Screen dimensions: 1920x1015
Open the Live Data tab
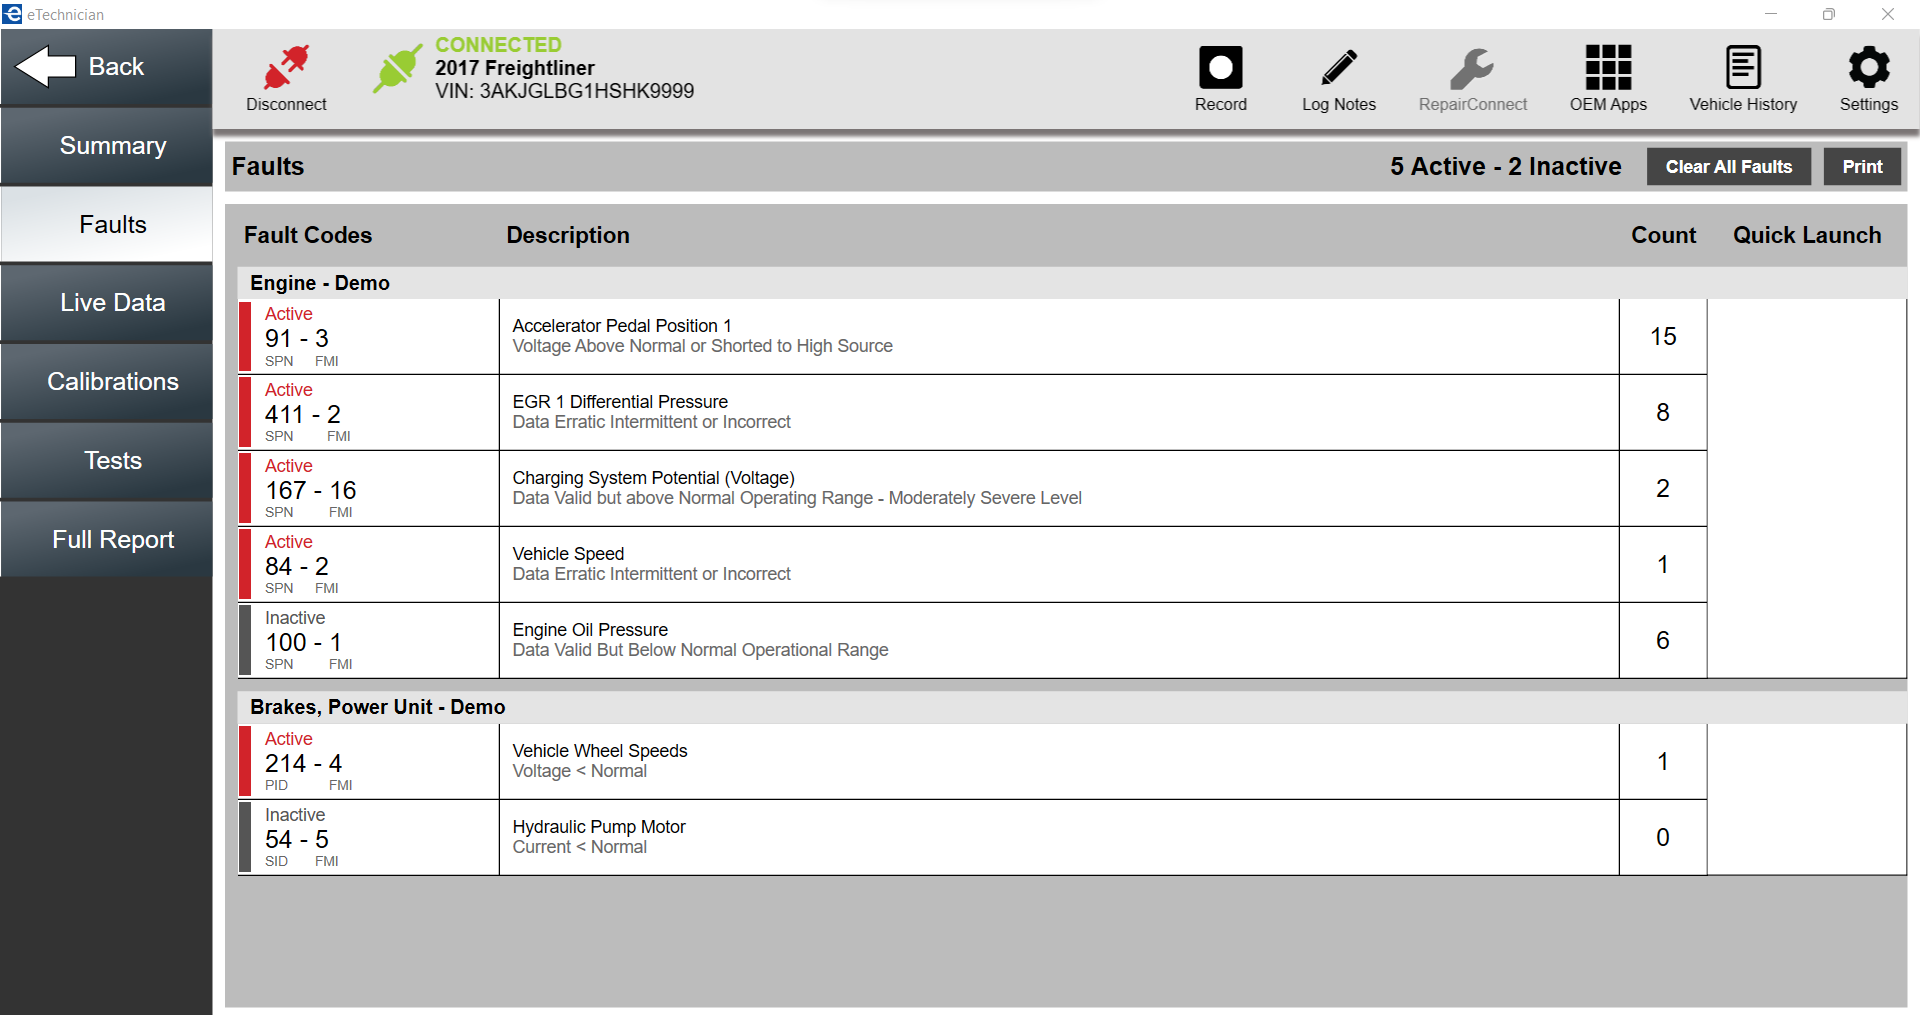coord(113,303)
